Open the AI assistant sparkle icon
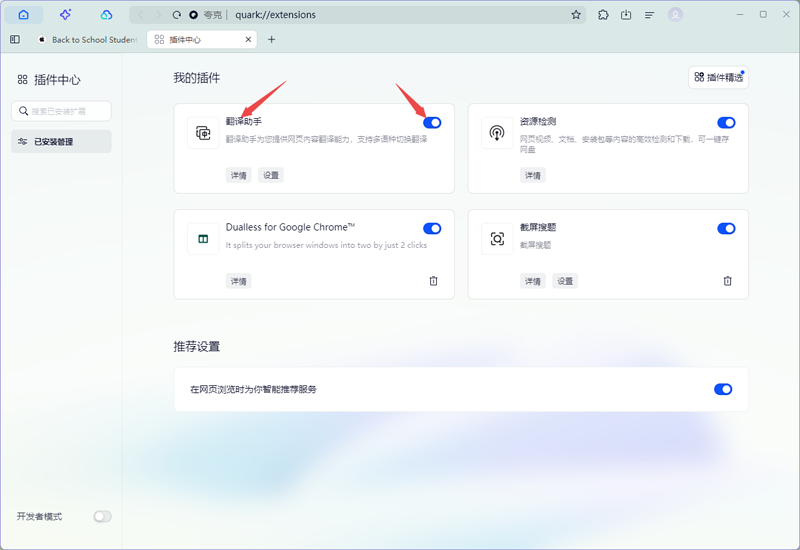Screen dimensions: 800x550 [x=65, y=15]
